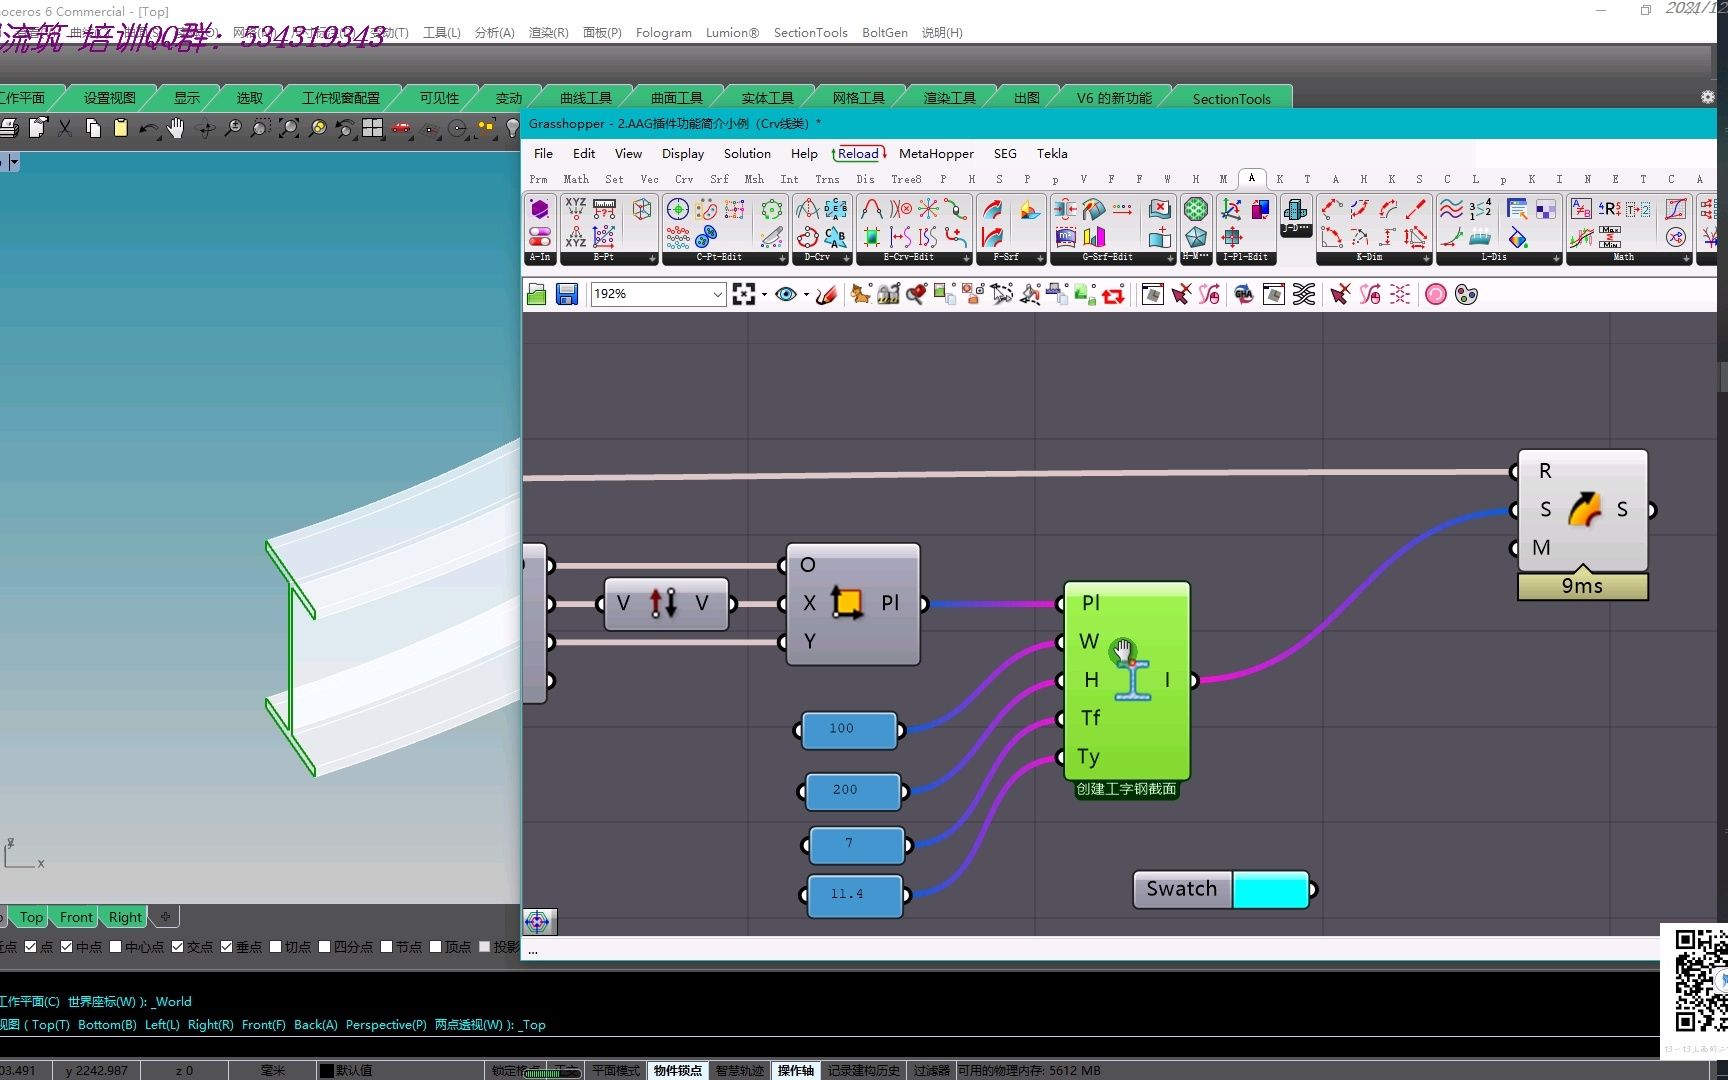Switch to the Front viewport tab
This screenshot has height=1080, width=1728.
click(x=76, y=917)
